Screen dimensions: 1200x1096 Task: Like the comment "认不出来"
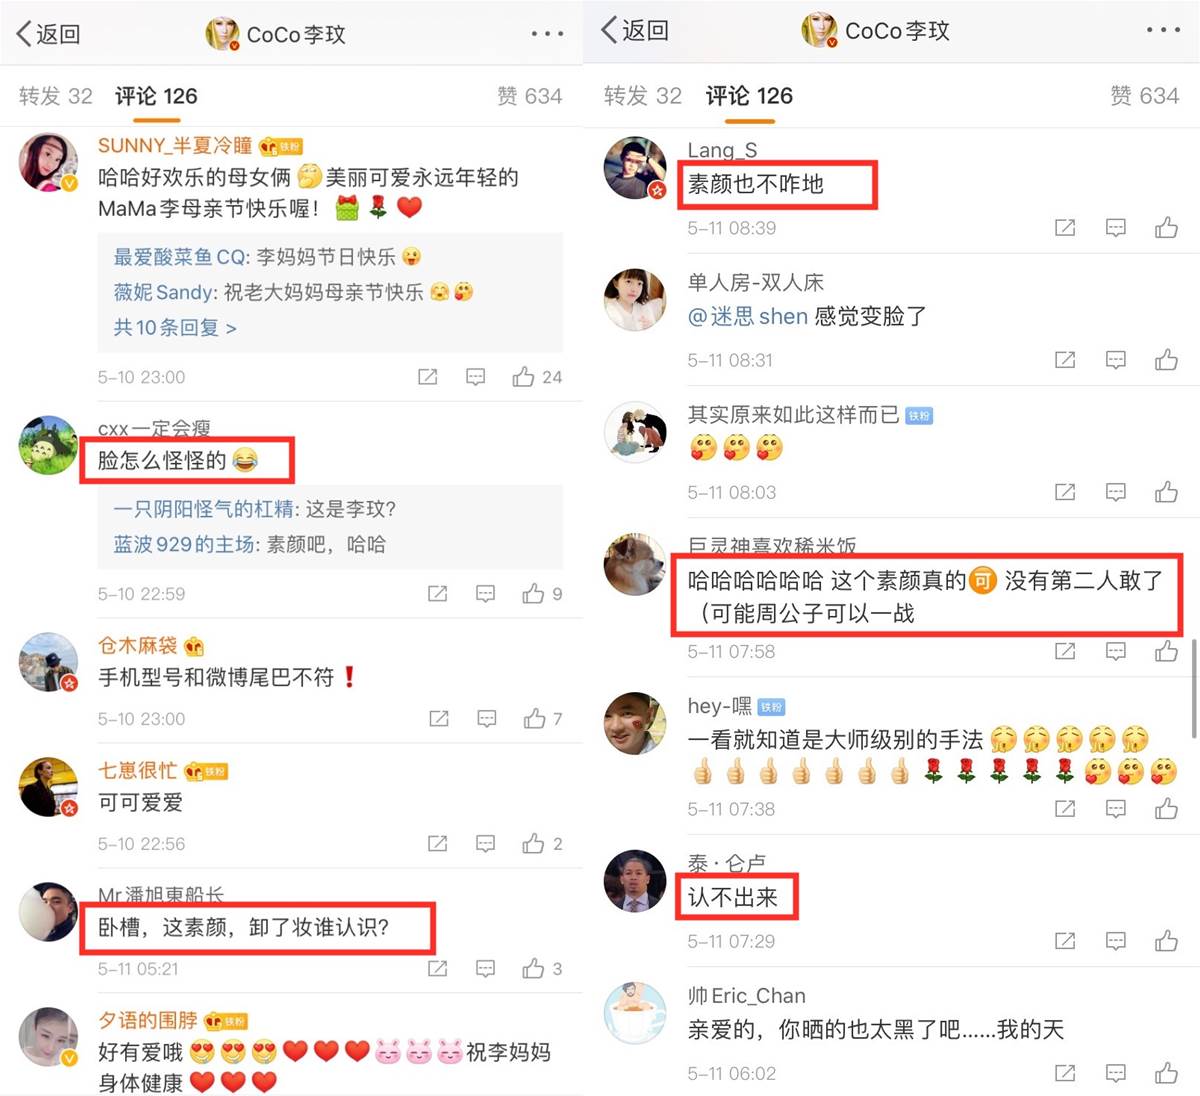click(1166, 941)
